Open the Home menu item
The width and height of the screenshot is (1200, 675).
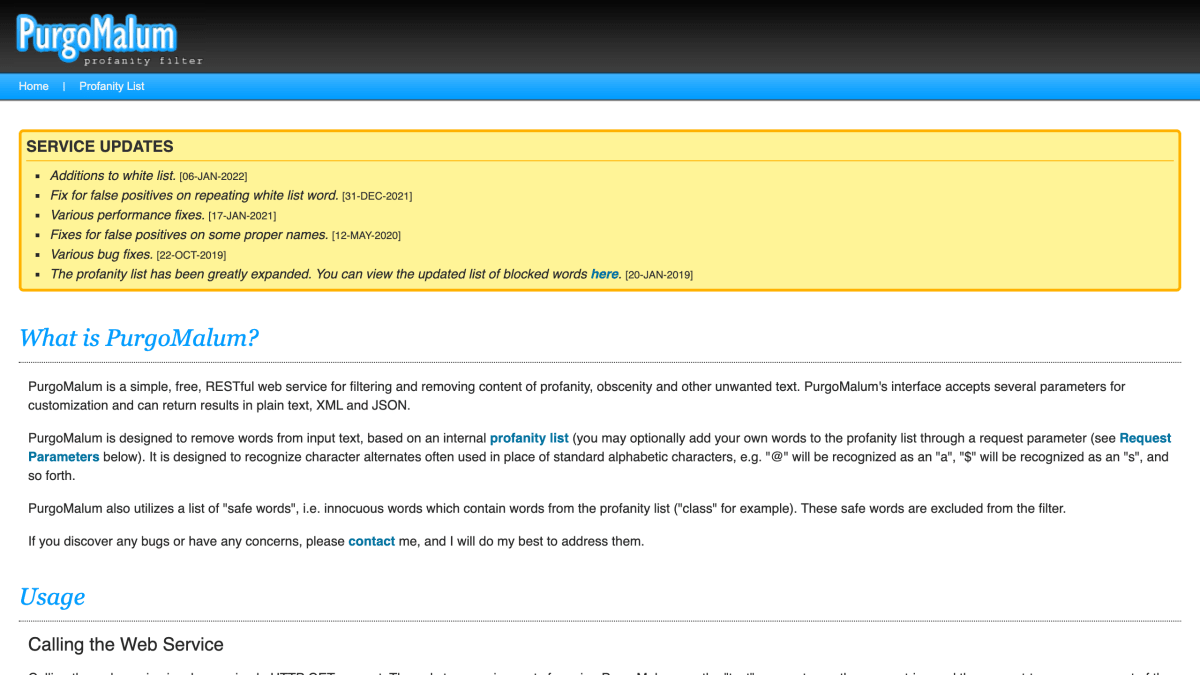coord(33,86)
